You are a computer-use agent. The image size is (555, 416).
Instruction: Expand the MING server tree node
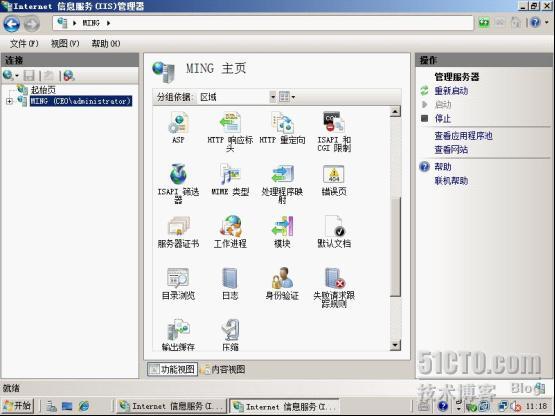tap(9, 101)
